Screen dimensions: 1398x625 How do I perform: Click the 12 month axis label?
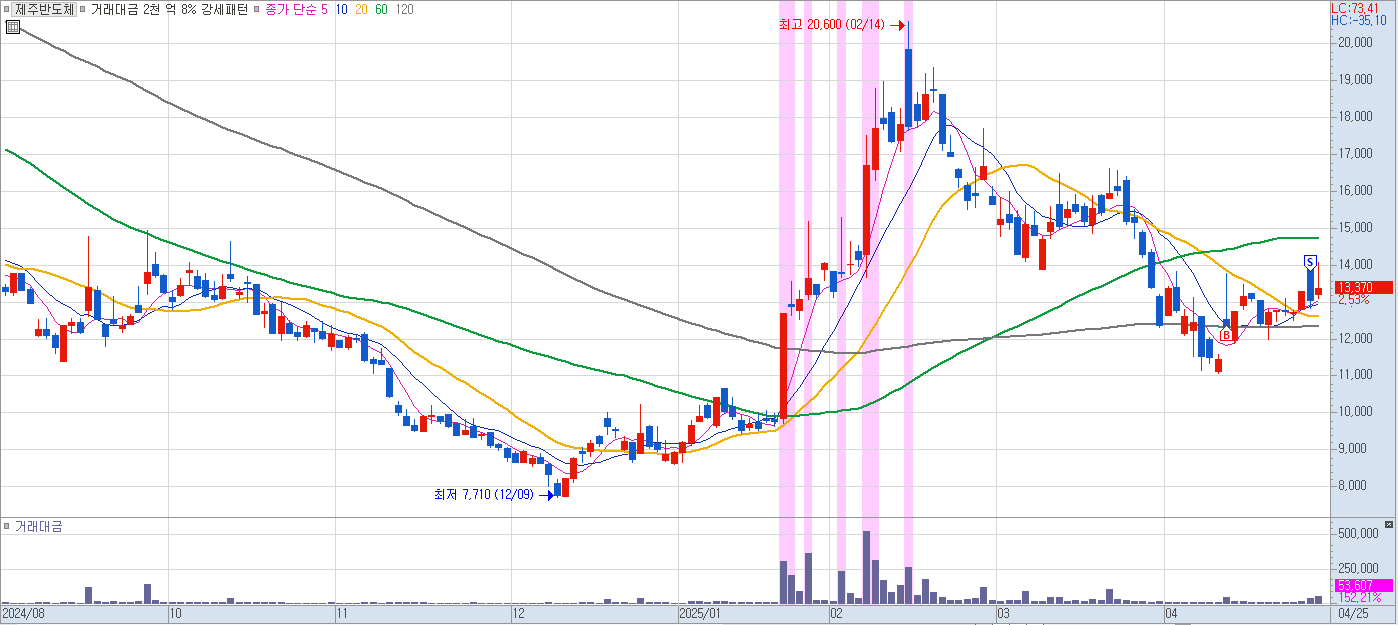(x=518, y=613)
